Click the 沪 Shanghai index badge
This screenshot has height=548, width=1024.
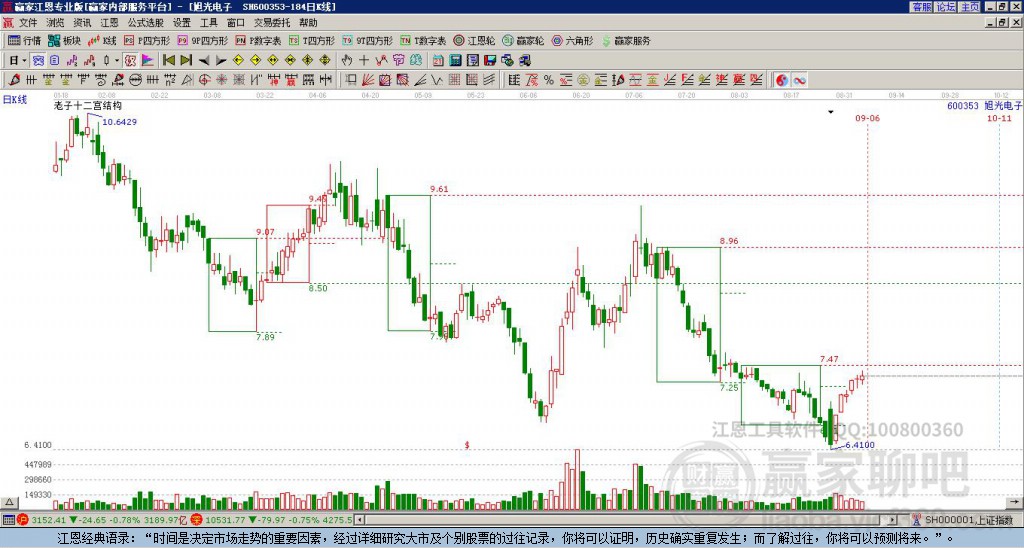point(24,520)
